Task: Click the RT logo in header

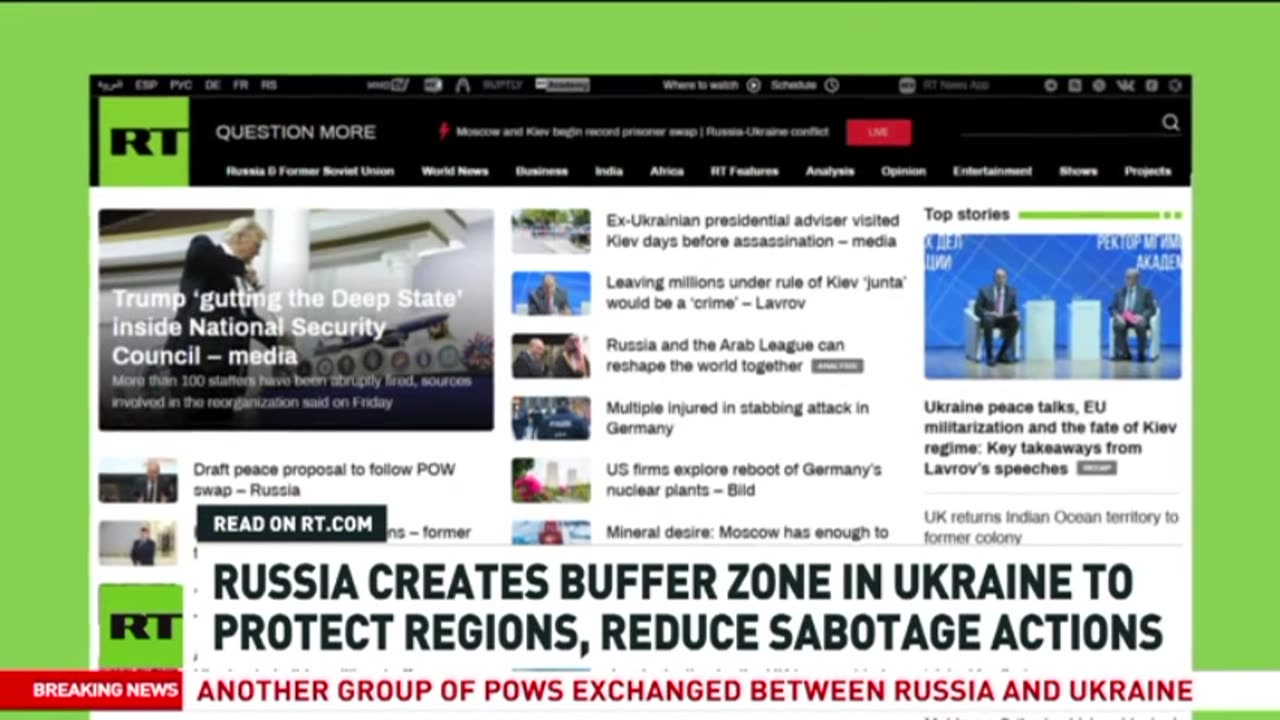Action: click(143, 141)
